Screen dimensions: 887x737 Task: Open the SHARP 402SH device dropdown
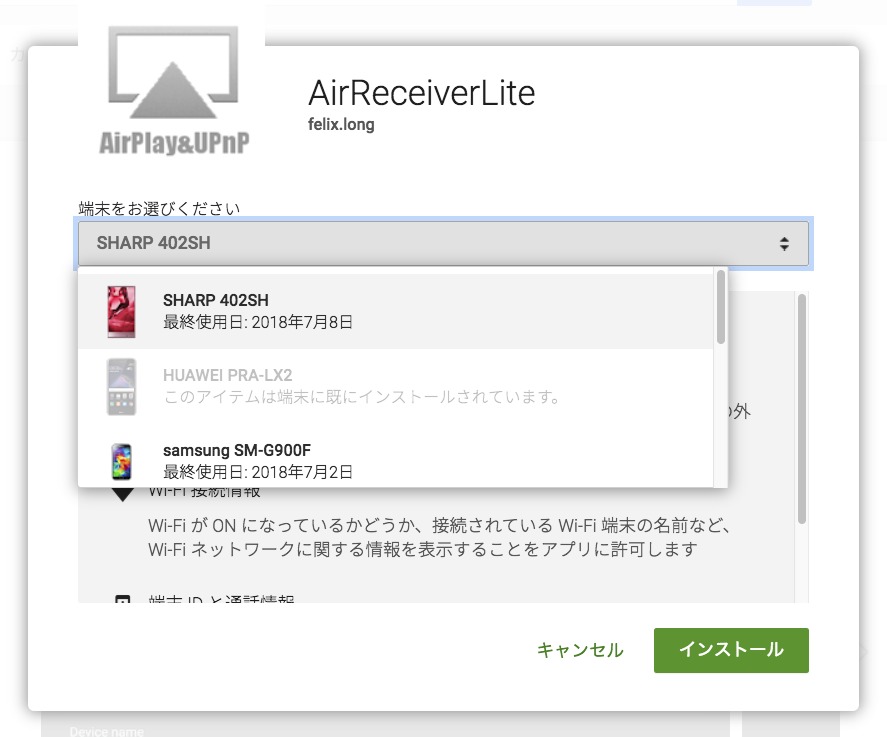tap(444, 243)
